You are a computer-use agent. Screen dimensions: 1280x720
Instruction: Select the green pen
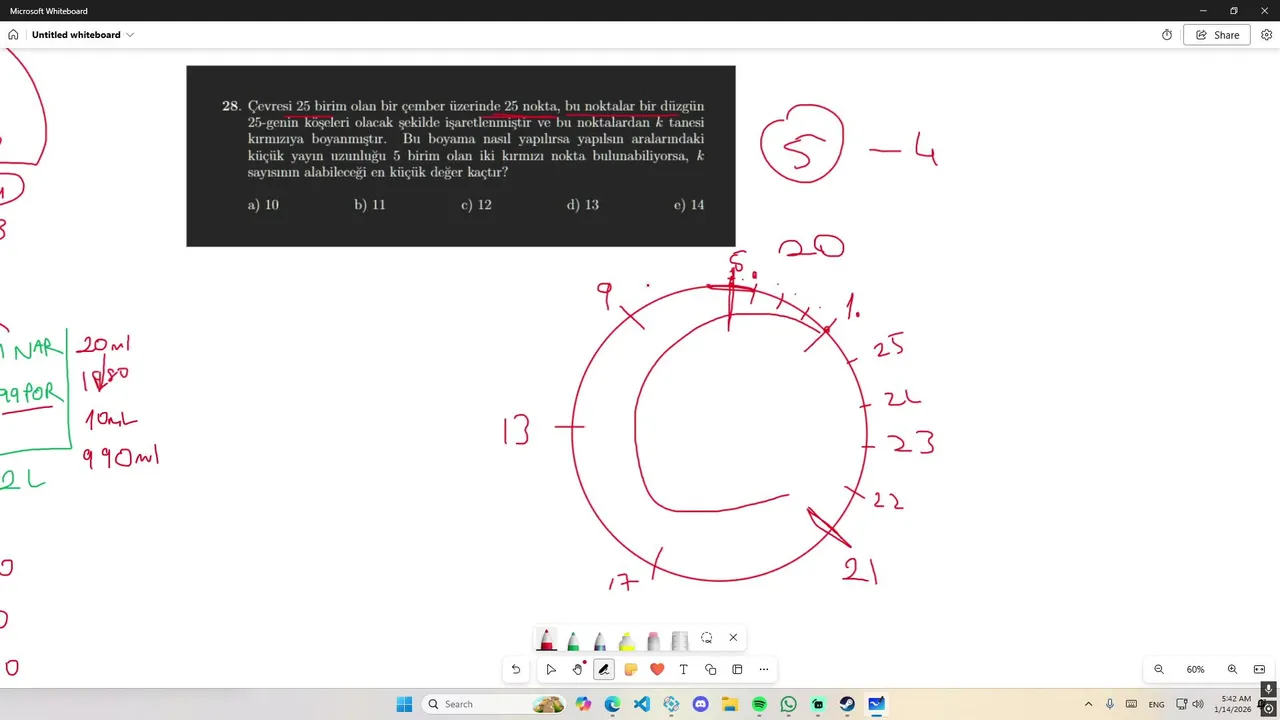pyautogui.click(x=573, y=639)
